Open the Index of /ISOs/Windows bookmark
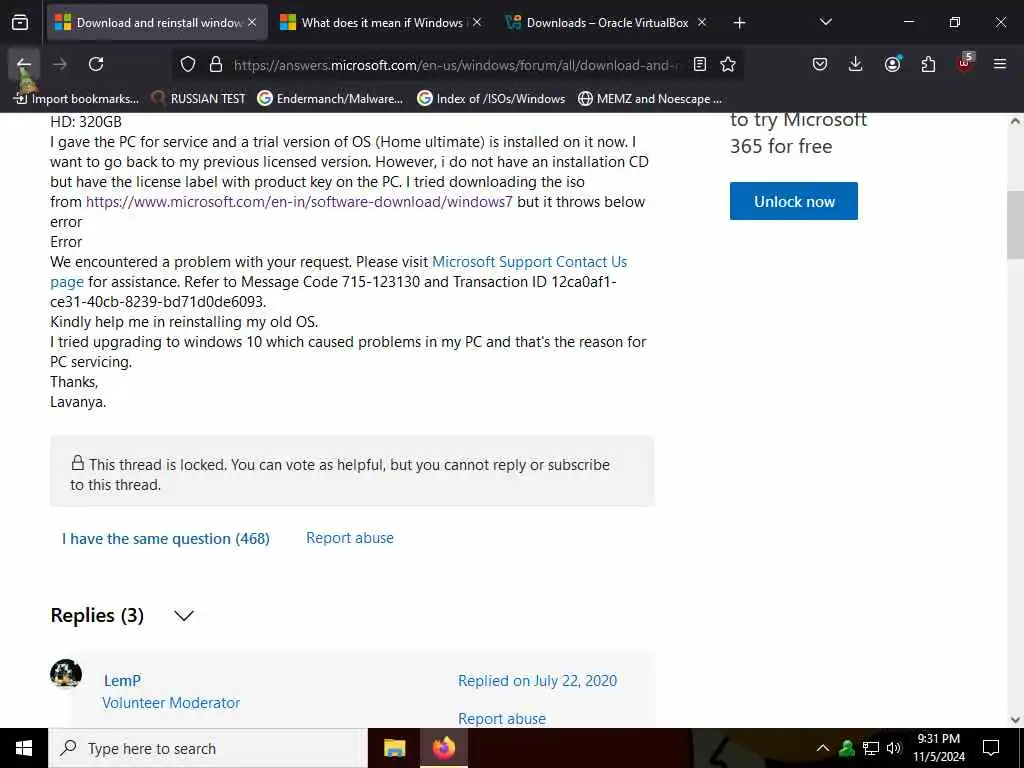Image resolution: width=1024 pixels, height=768 pixels. (x=491, y=99)
